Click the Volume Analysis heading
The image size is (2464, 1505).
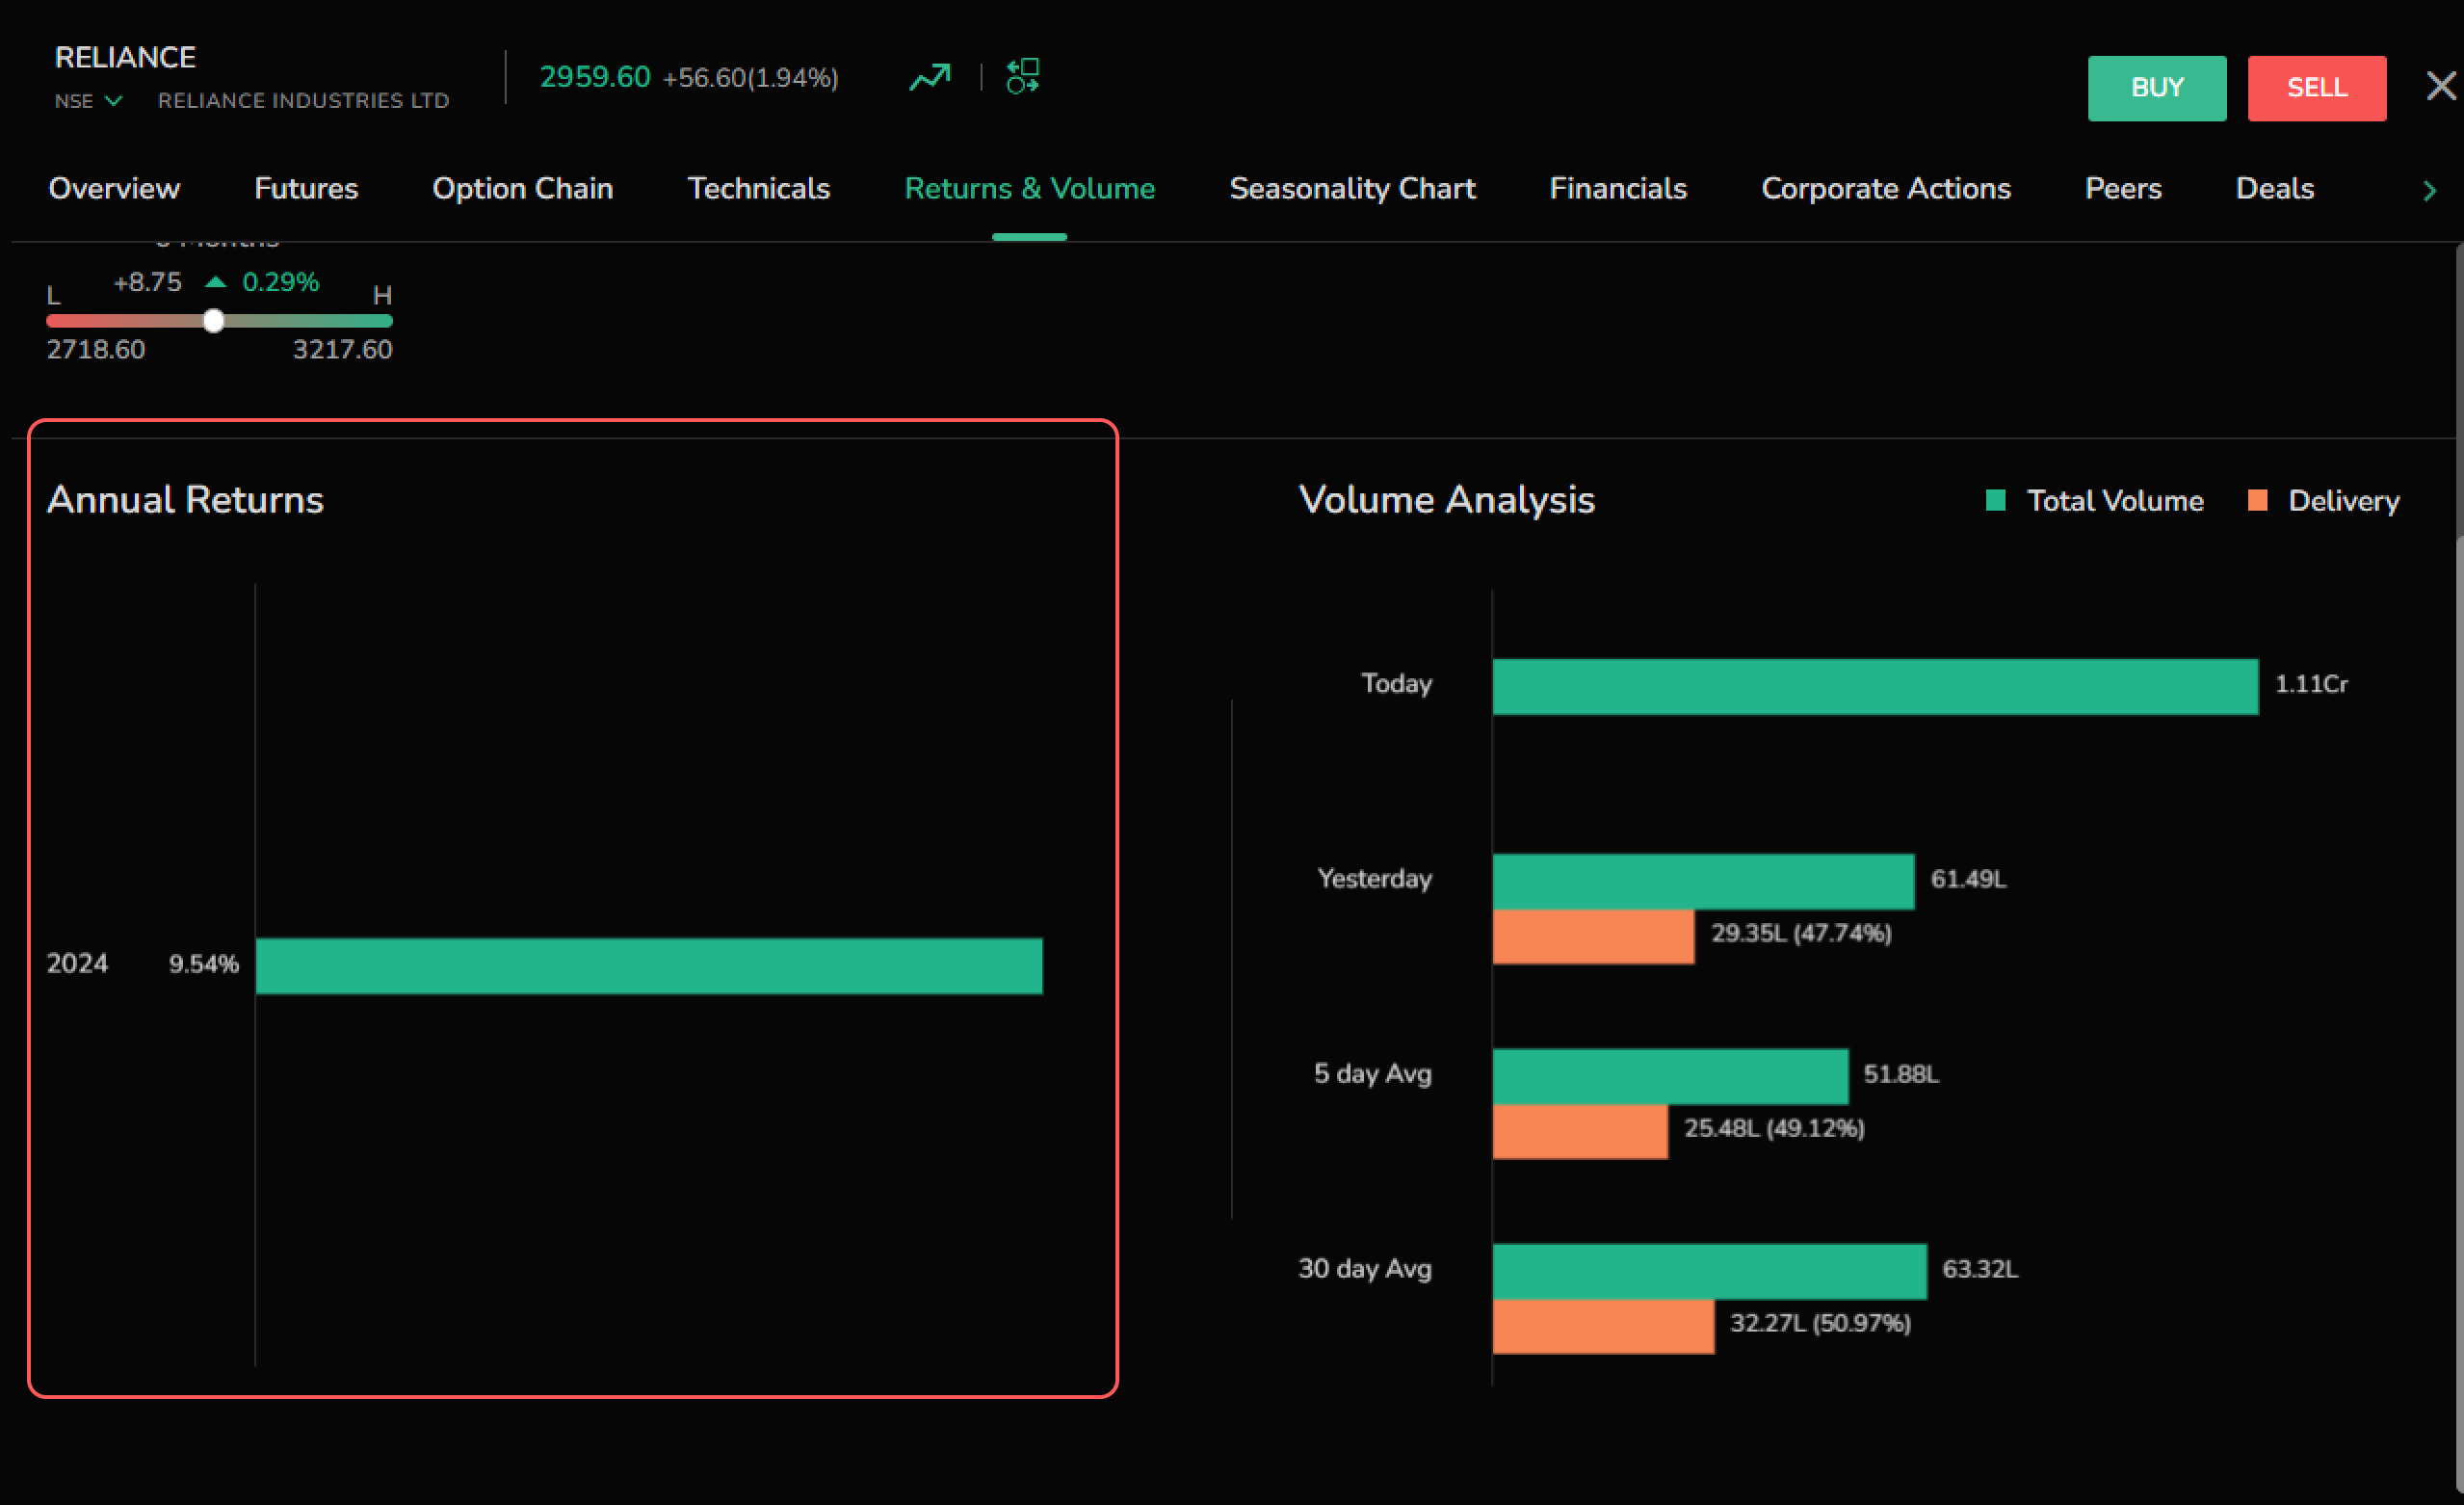[x=1446, y=500]
